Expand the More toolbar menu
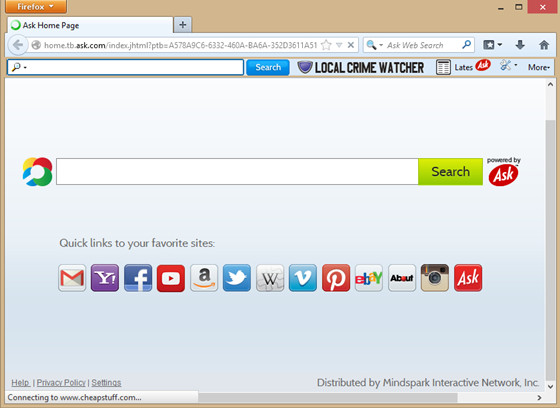Screen dimensions: 560x408 [539, 67]
